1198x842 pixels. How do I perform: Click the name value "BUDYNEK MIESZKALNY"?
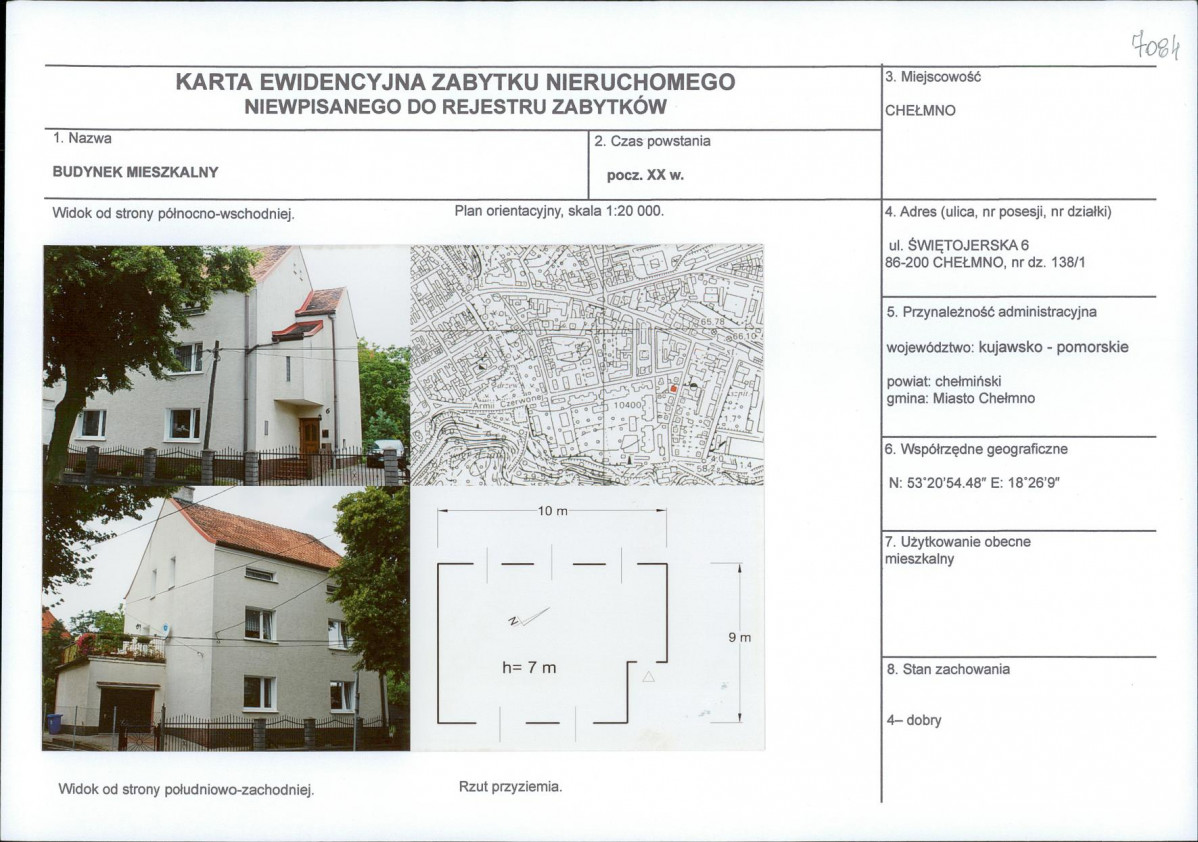[x=135, y=172]
